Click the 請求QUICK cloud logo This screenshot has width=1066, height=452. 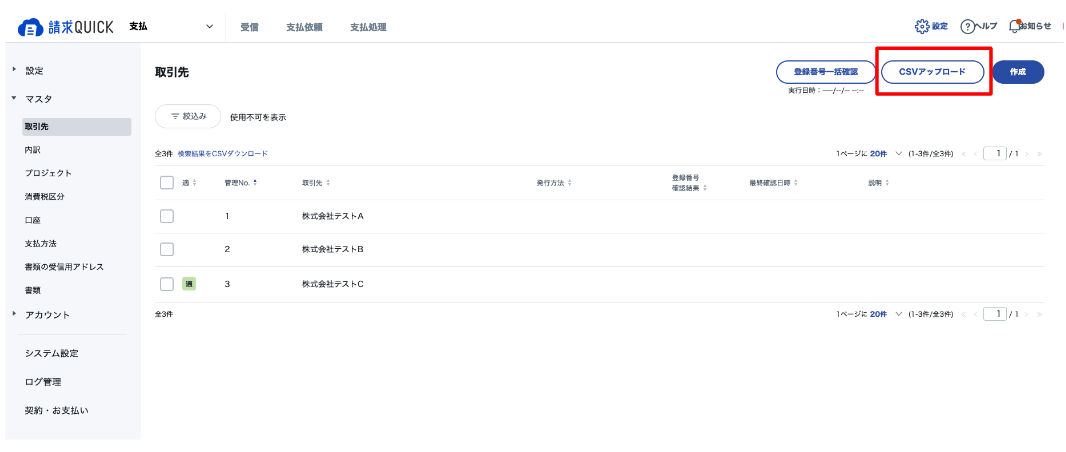(66, 27)
